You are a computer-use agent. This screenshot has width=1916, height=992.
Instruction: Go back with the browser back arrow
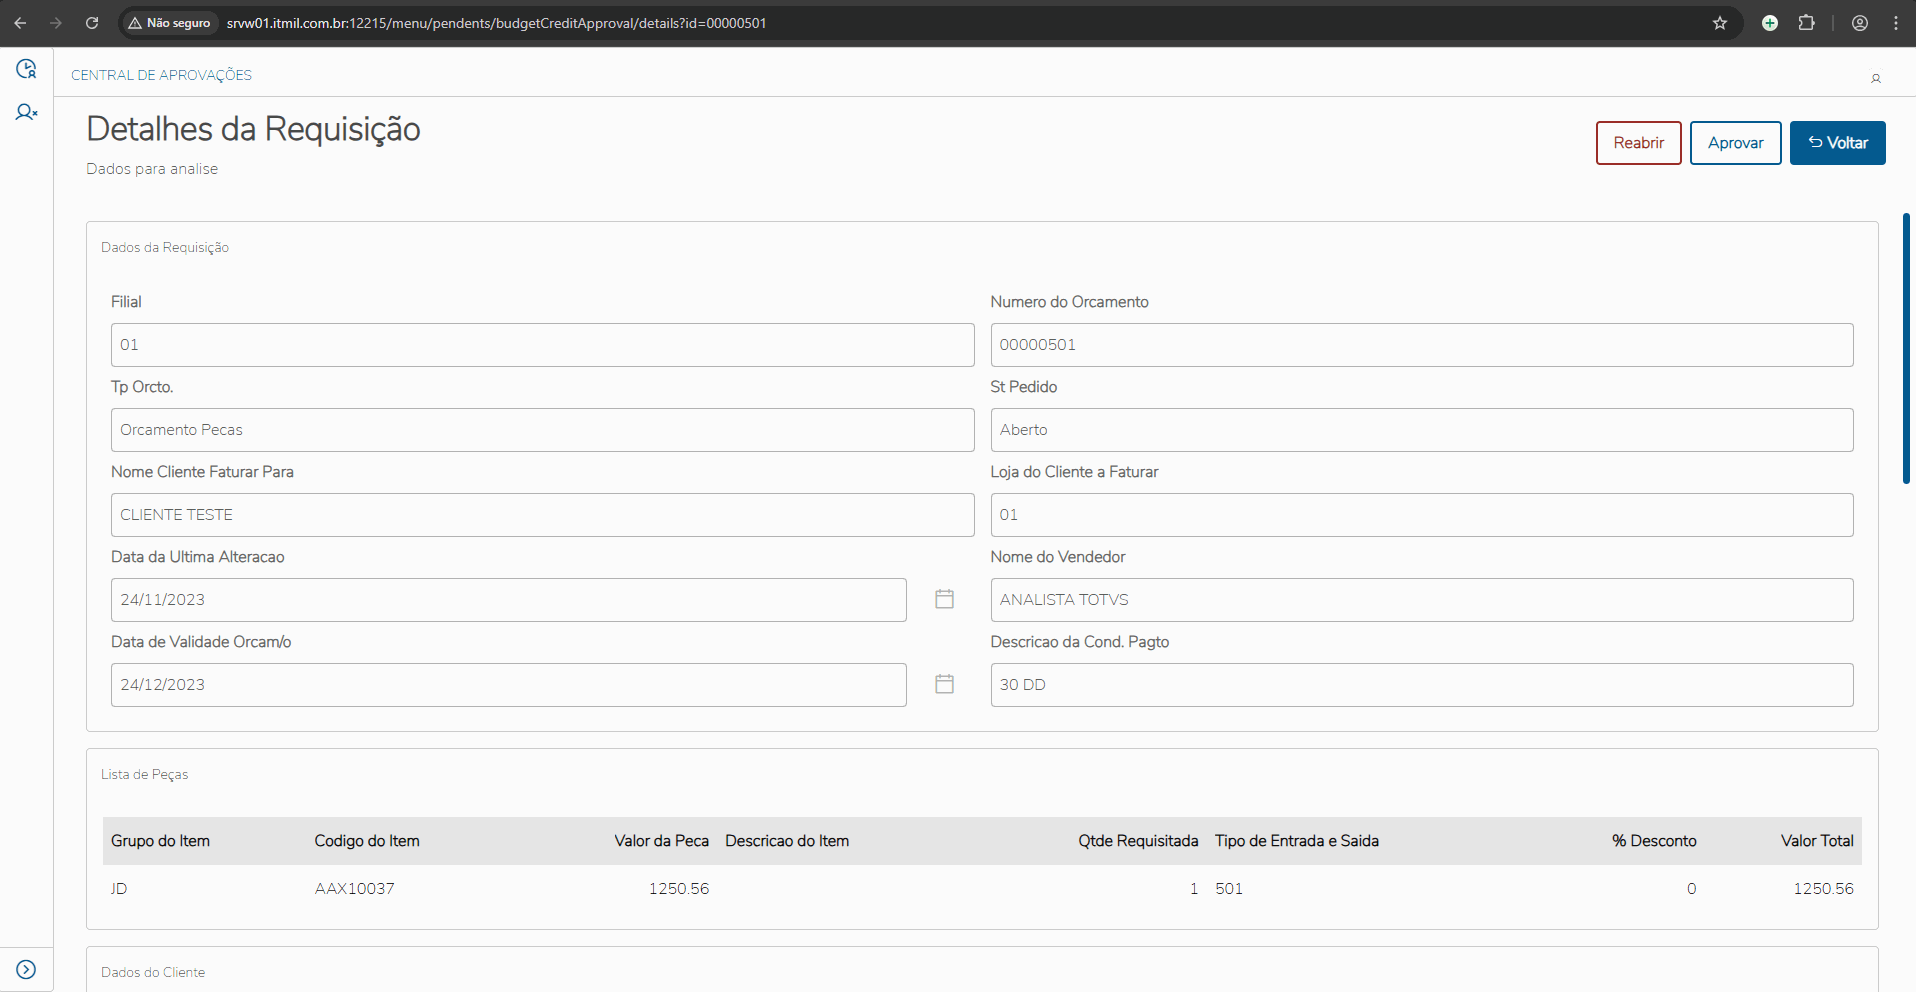click(20, 23)
